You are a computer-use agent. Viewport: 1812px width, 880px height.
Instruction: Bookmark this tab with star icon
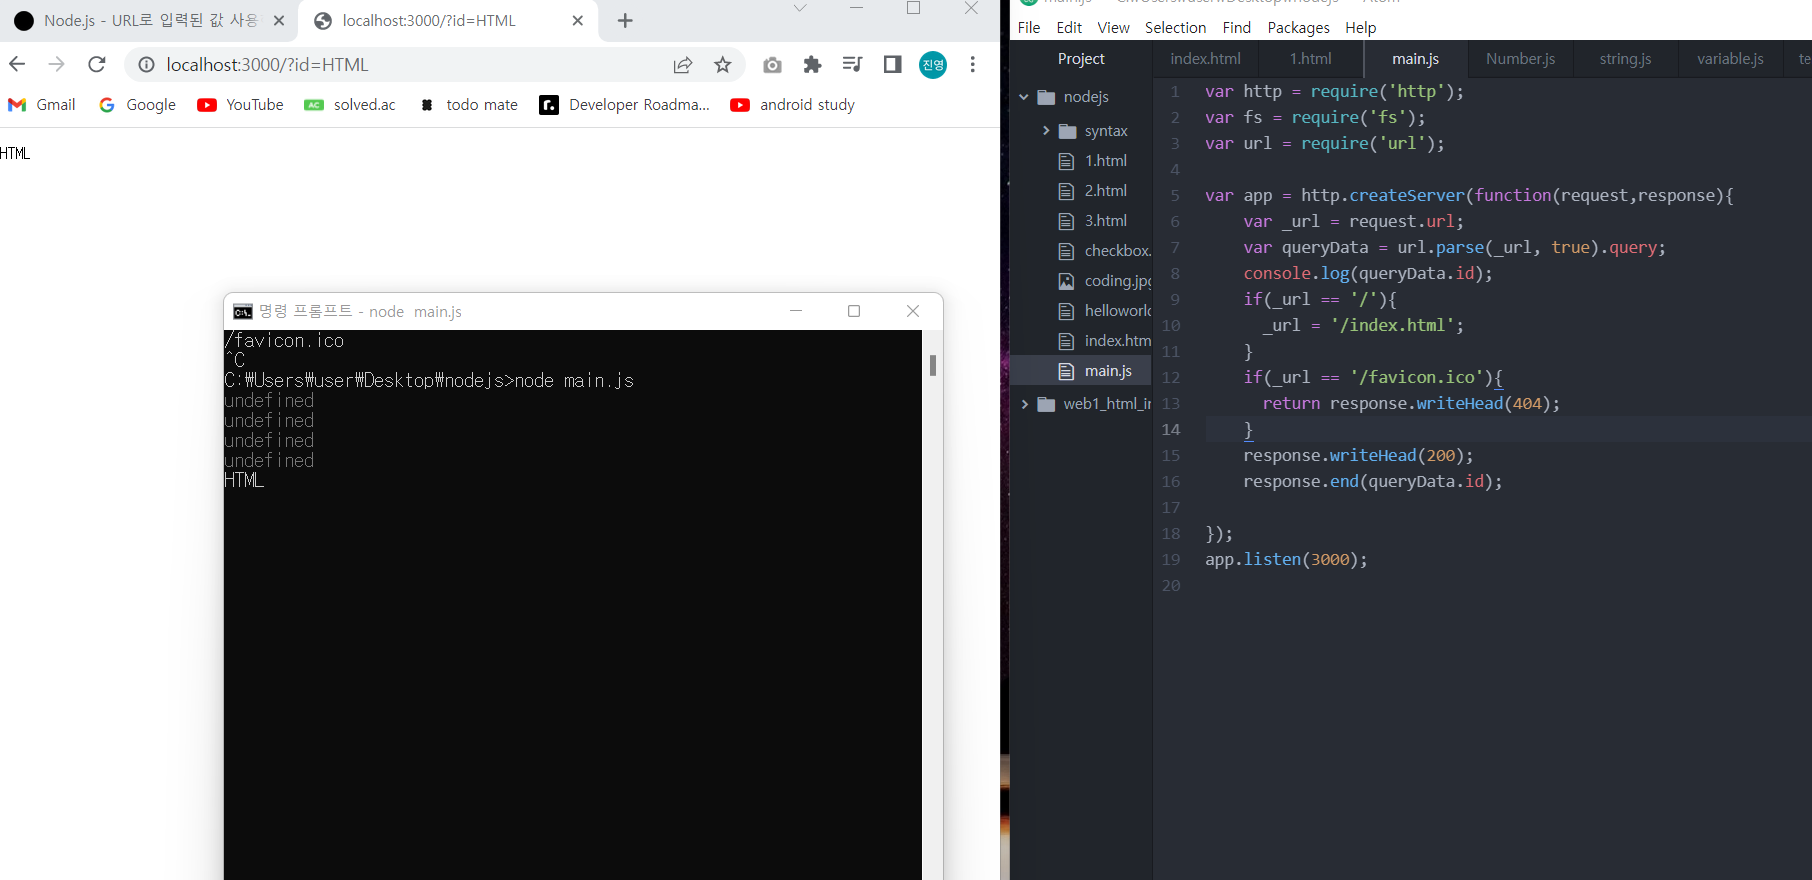(723, 65)
